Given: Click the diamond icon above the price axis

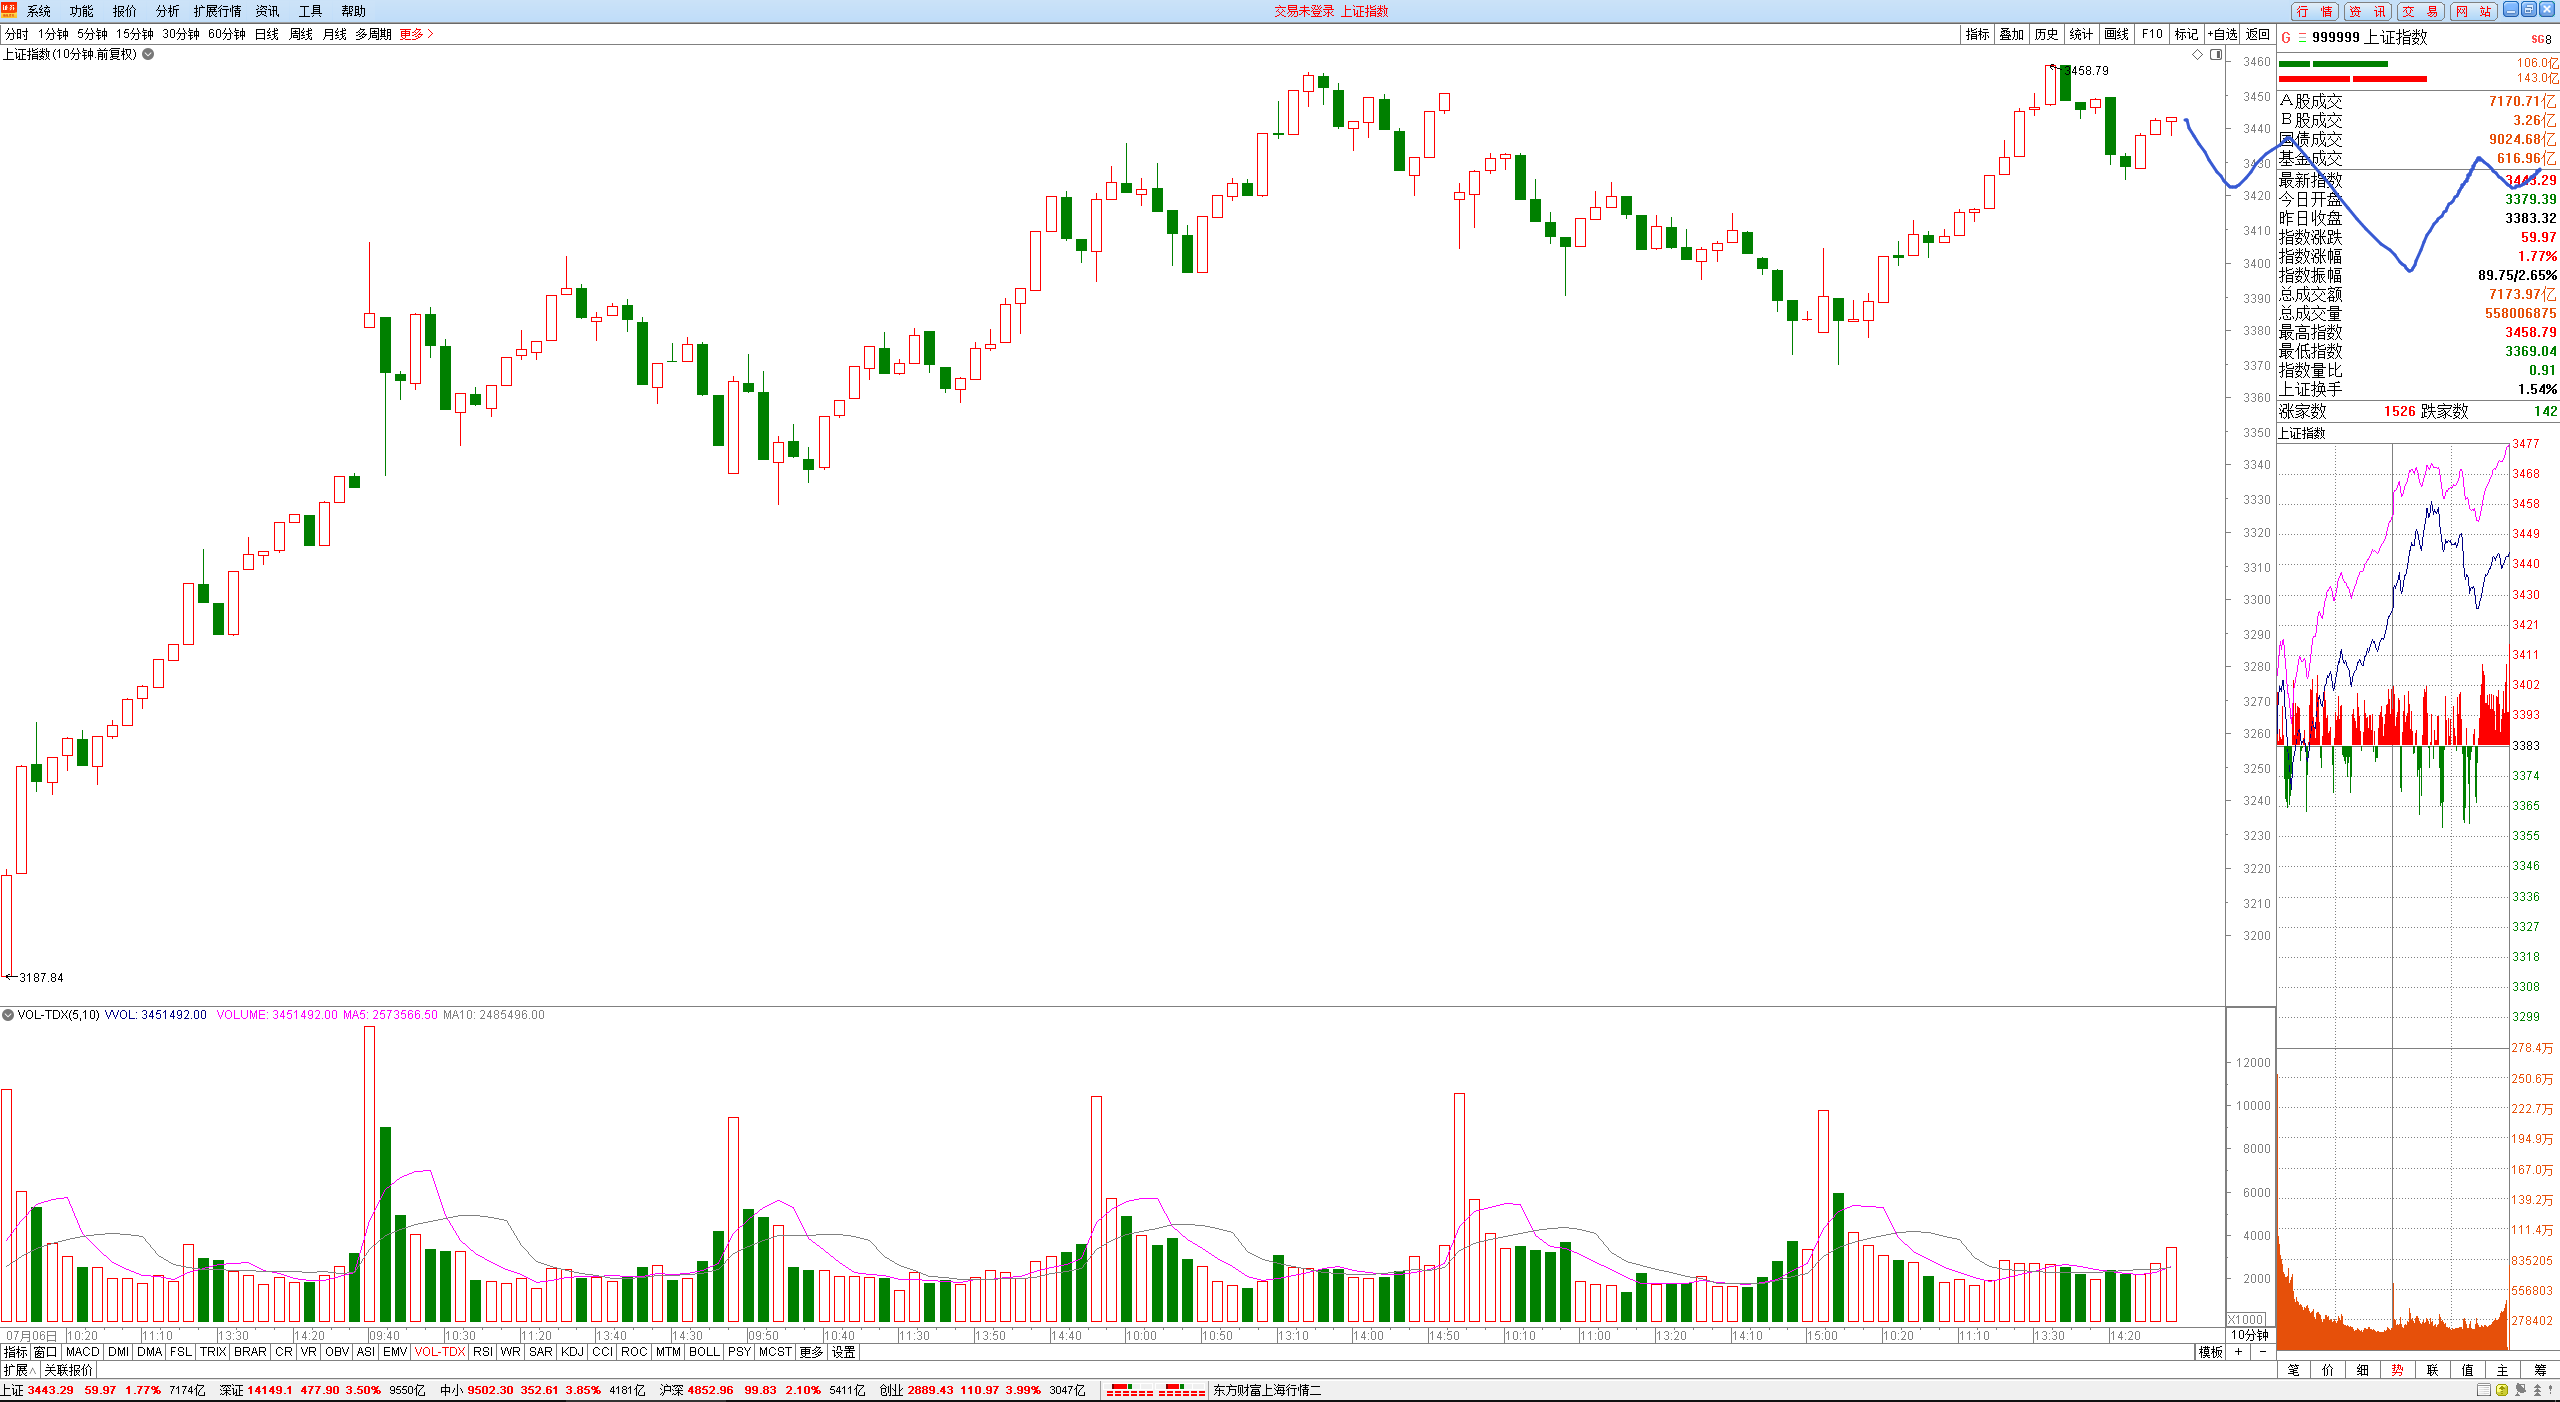Looking at the screenshot, I should (x=2197, y=55).
